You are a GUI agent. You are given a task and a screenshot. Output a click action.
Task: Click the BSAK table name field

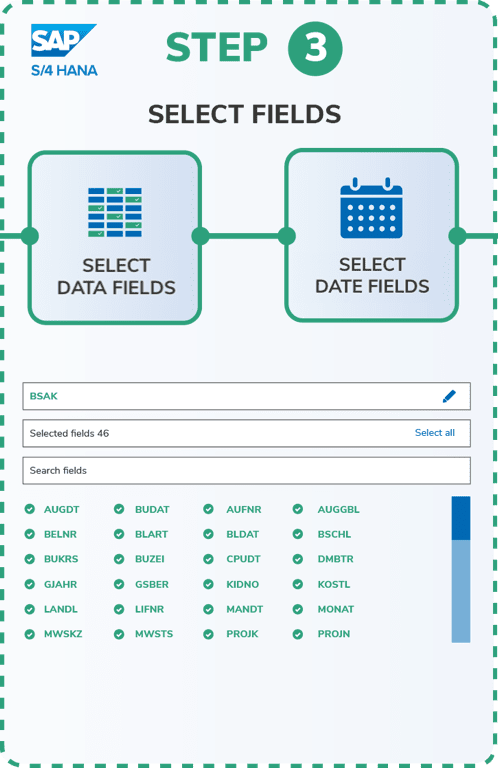[246, 396]
